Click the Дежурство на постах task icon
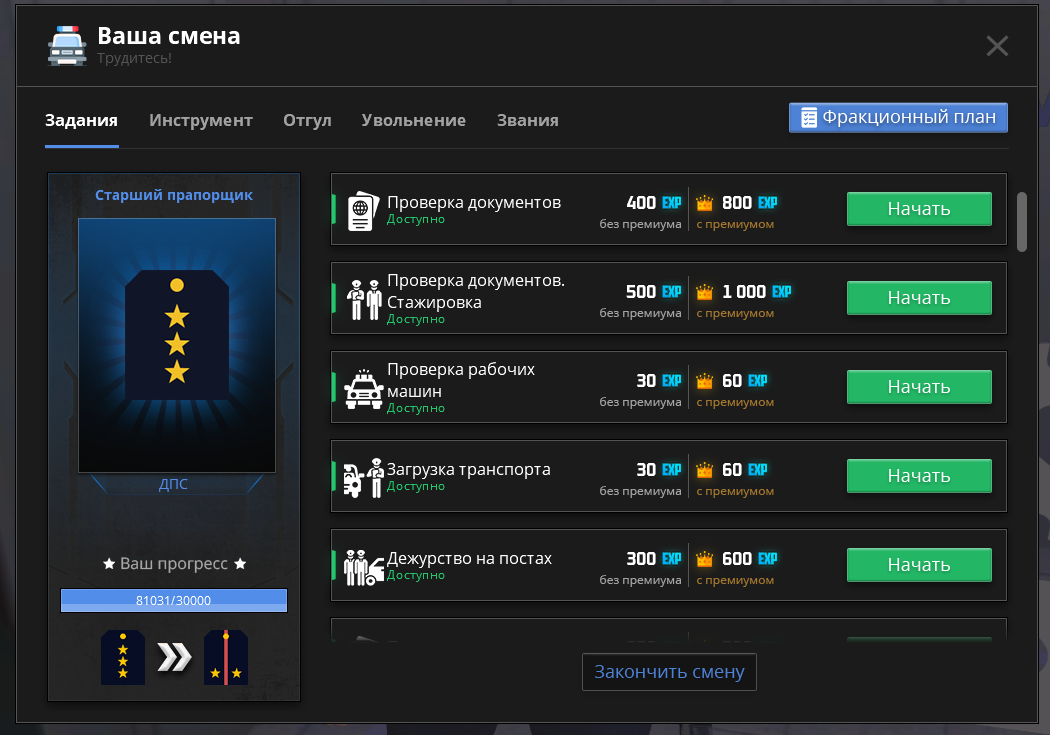 point(363,566)
